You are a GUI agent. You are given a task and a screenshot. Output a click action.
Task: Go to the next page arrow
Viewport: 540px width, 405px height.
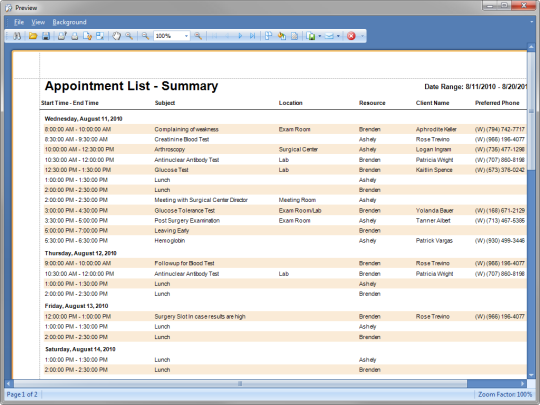240,36
